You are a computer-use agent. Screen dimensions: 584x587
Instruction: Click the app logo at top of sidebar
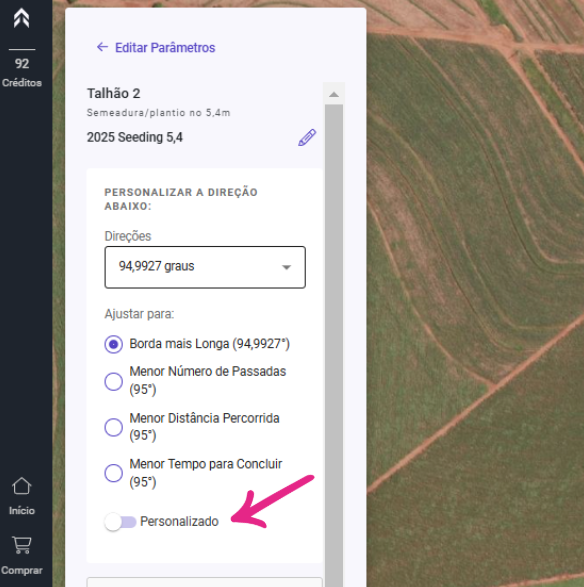click(21, 18)
